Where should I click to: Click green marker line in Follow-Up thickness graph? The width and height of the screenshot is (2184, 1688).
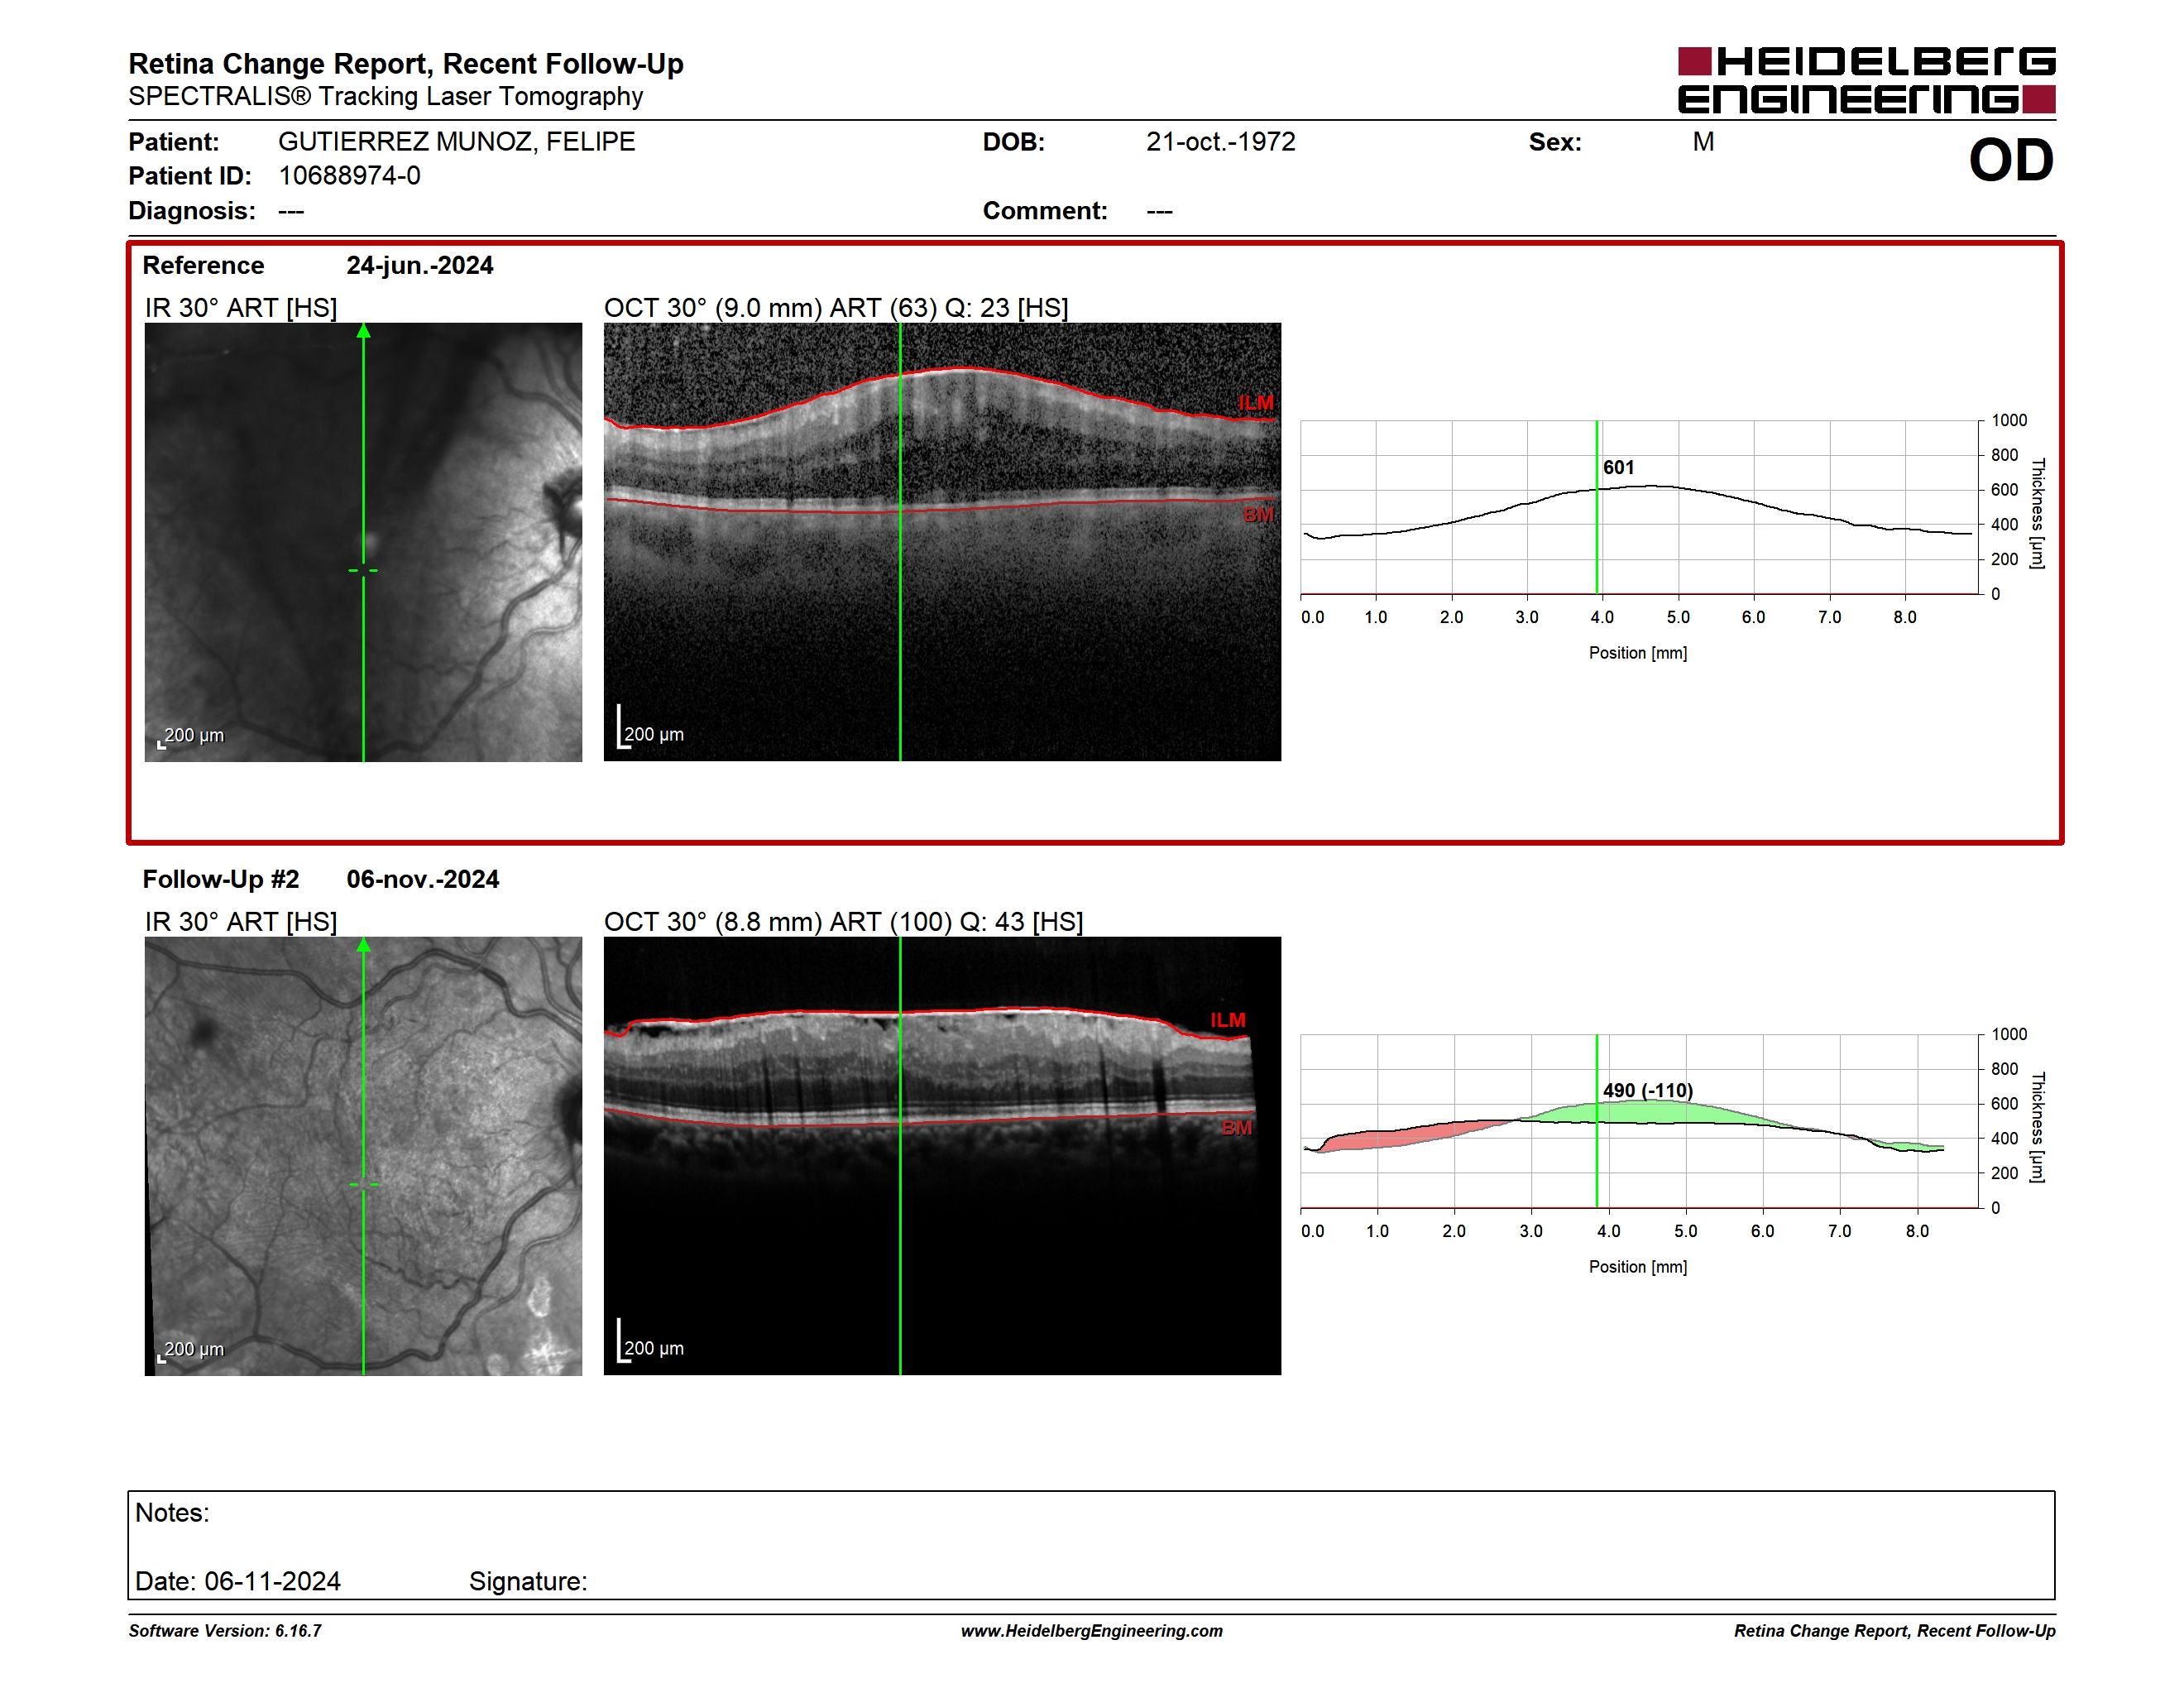point(1597,1121)
